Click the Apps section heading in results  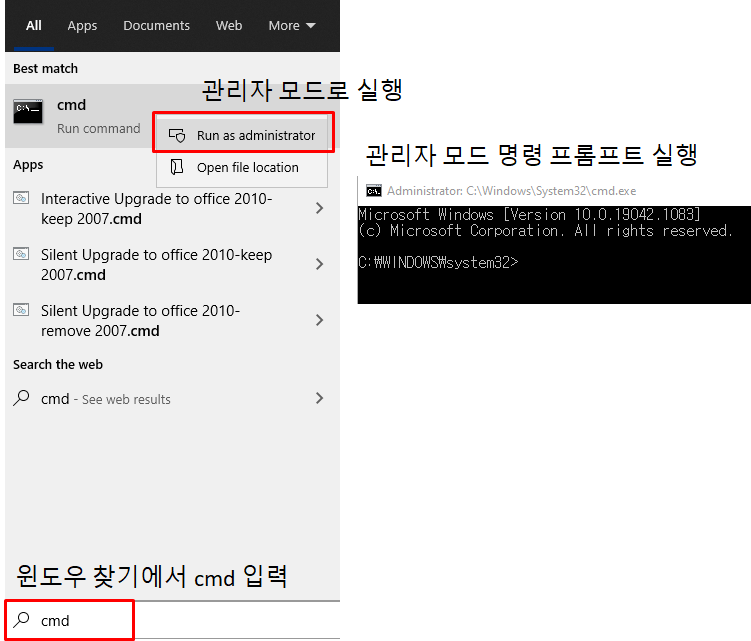pyautogui.click(x=28, y=165)
